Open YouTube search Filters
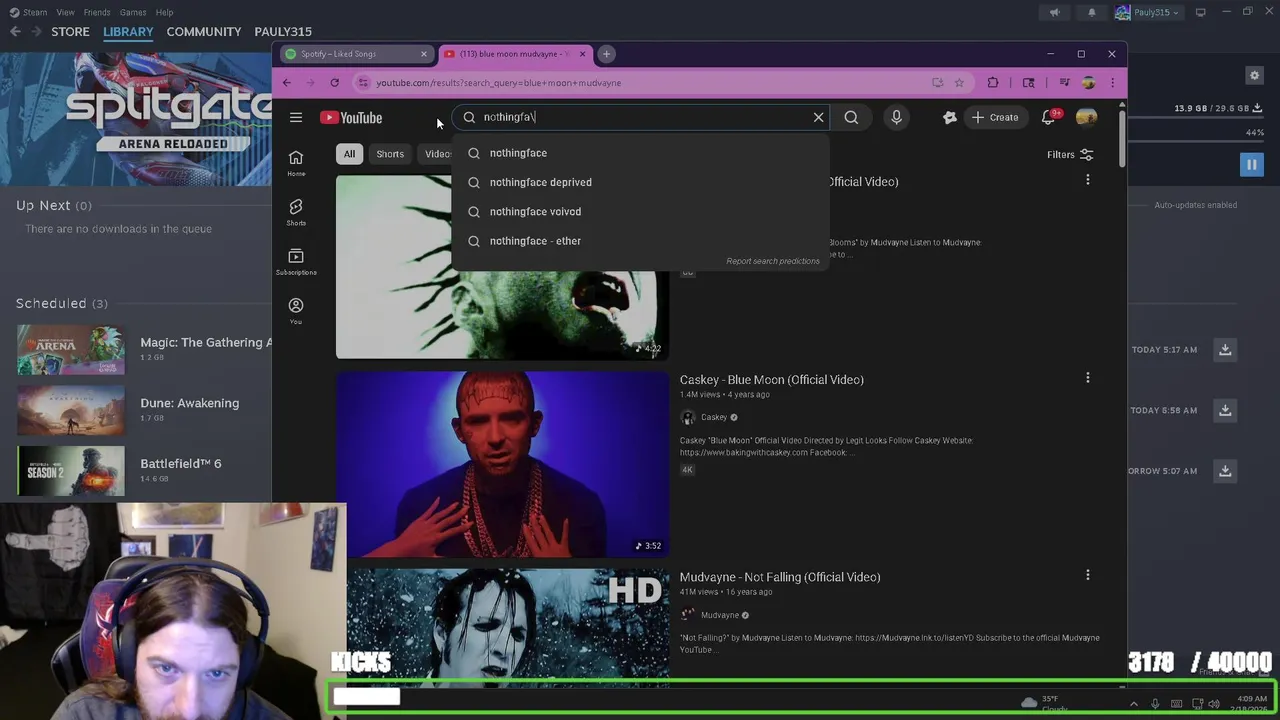The image size is (1280, 720). pyautogui.click(x=1070, y=154)
